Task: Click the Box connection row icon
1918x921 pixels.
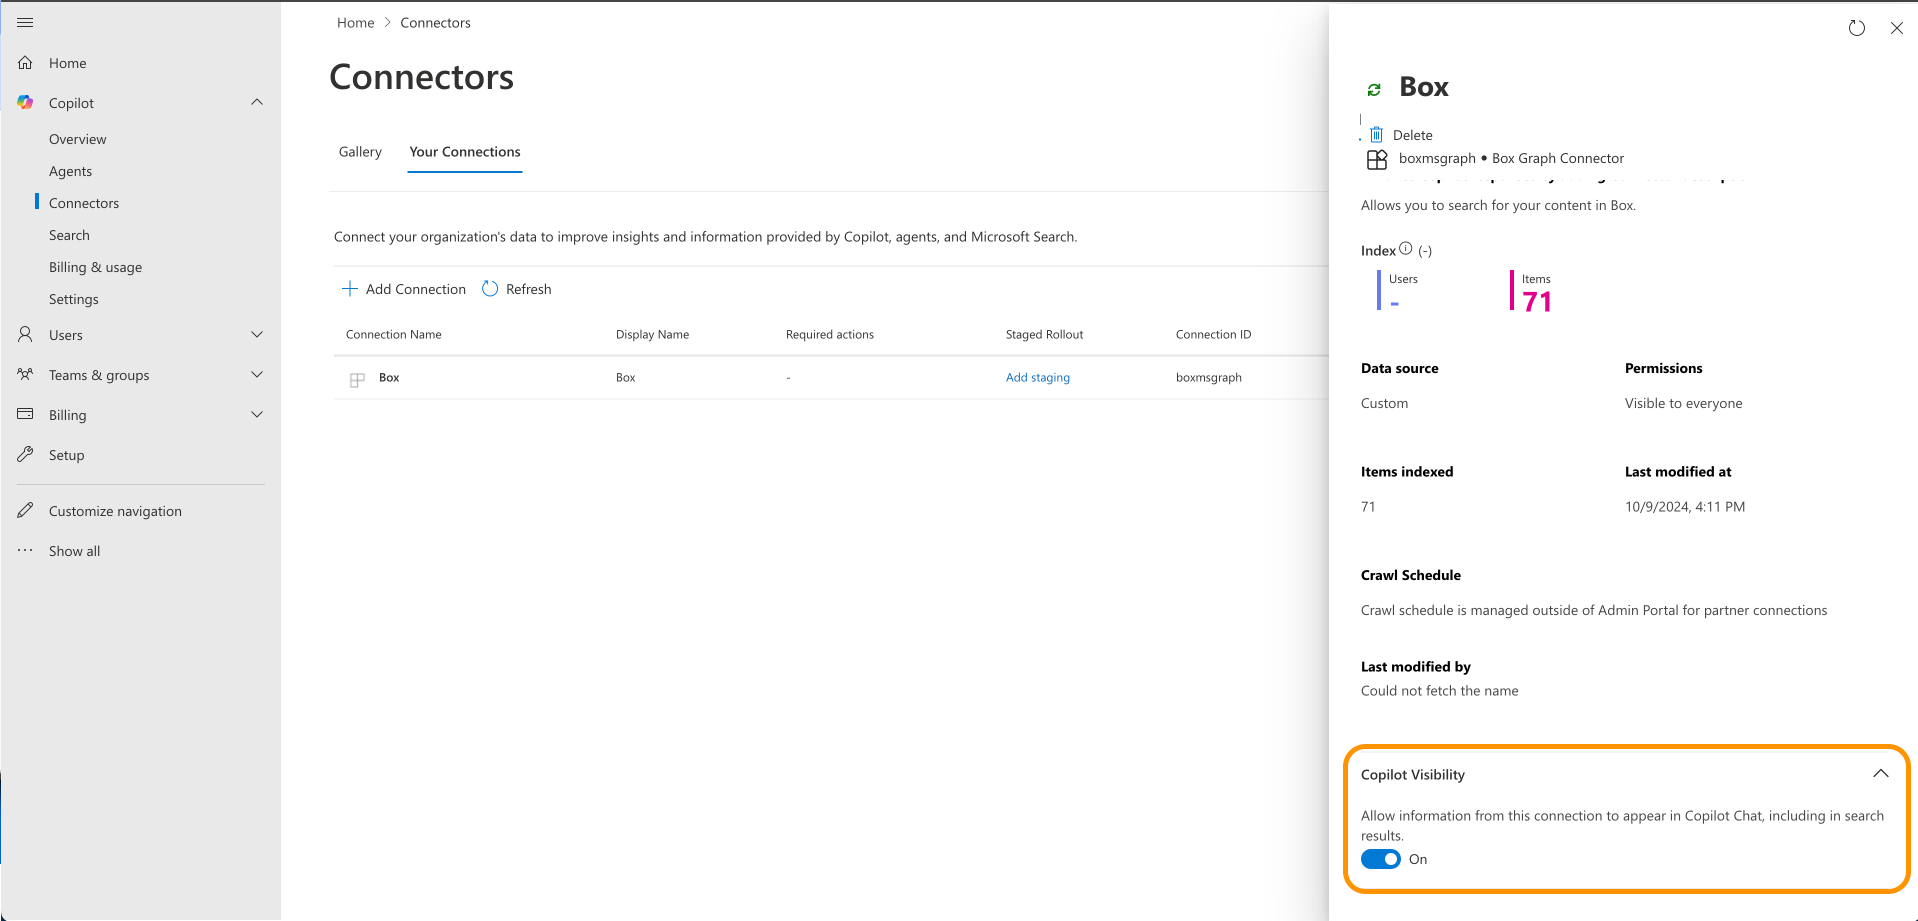Action: coord(357,379)
